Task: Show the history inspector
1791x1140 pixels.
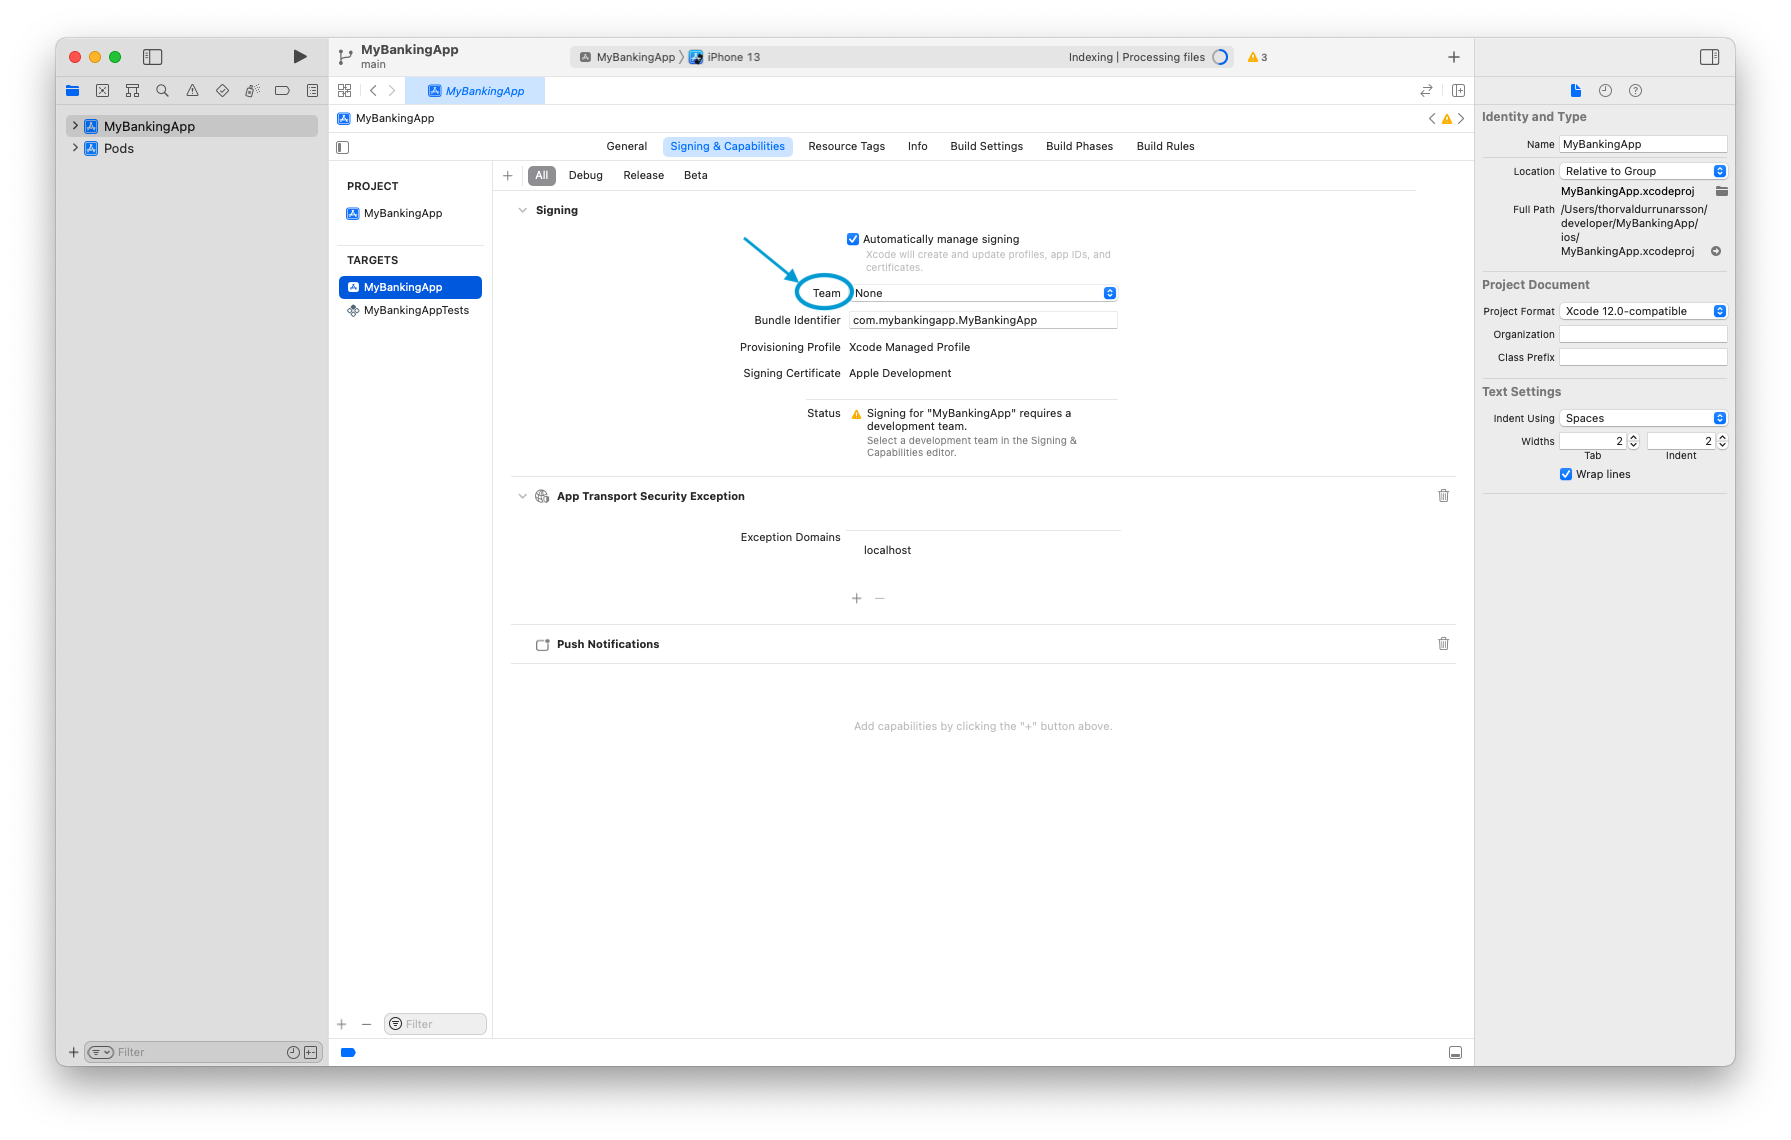Action: 1605,91
